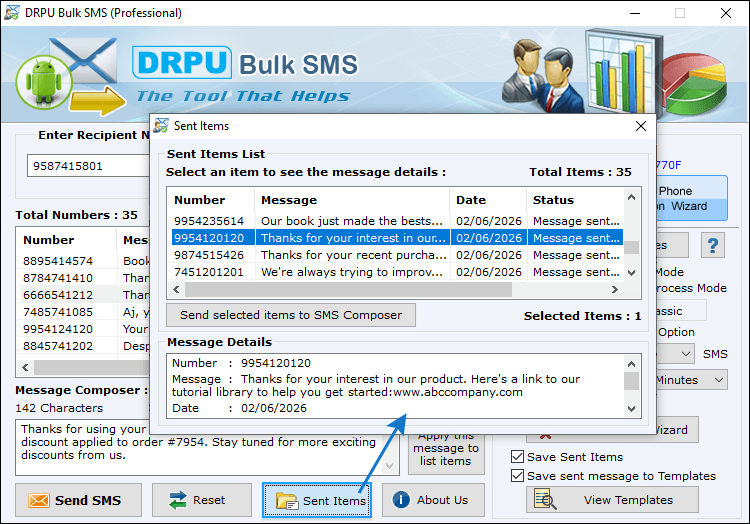Select number 8784741410 in main list
The height and width of the screenshot is (524, 750).
pos(58,278)
